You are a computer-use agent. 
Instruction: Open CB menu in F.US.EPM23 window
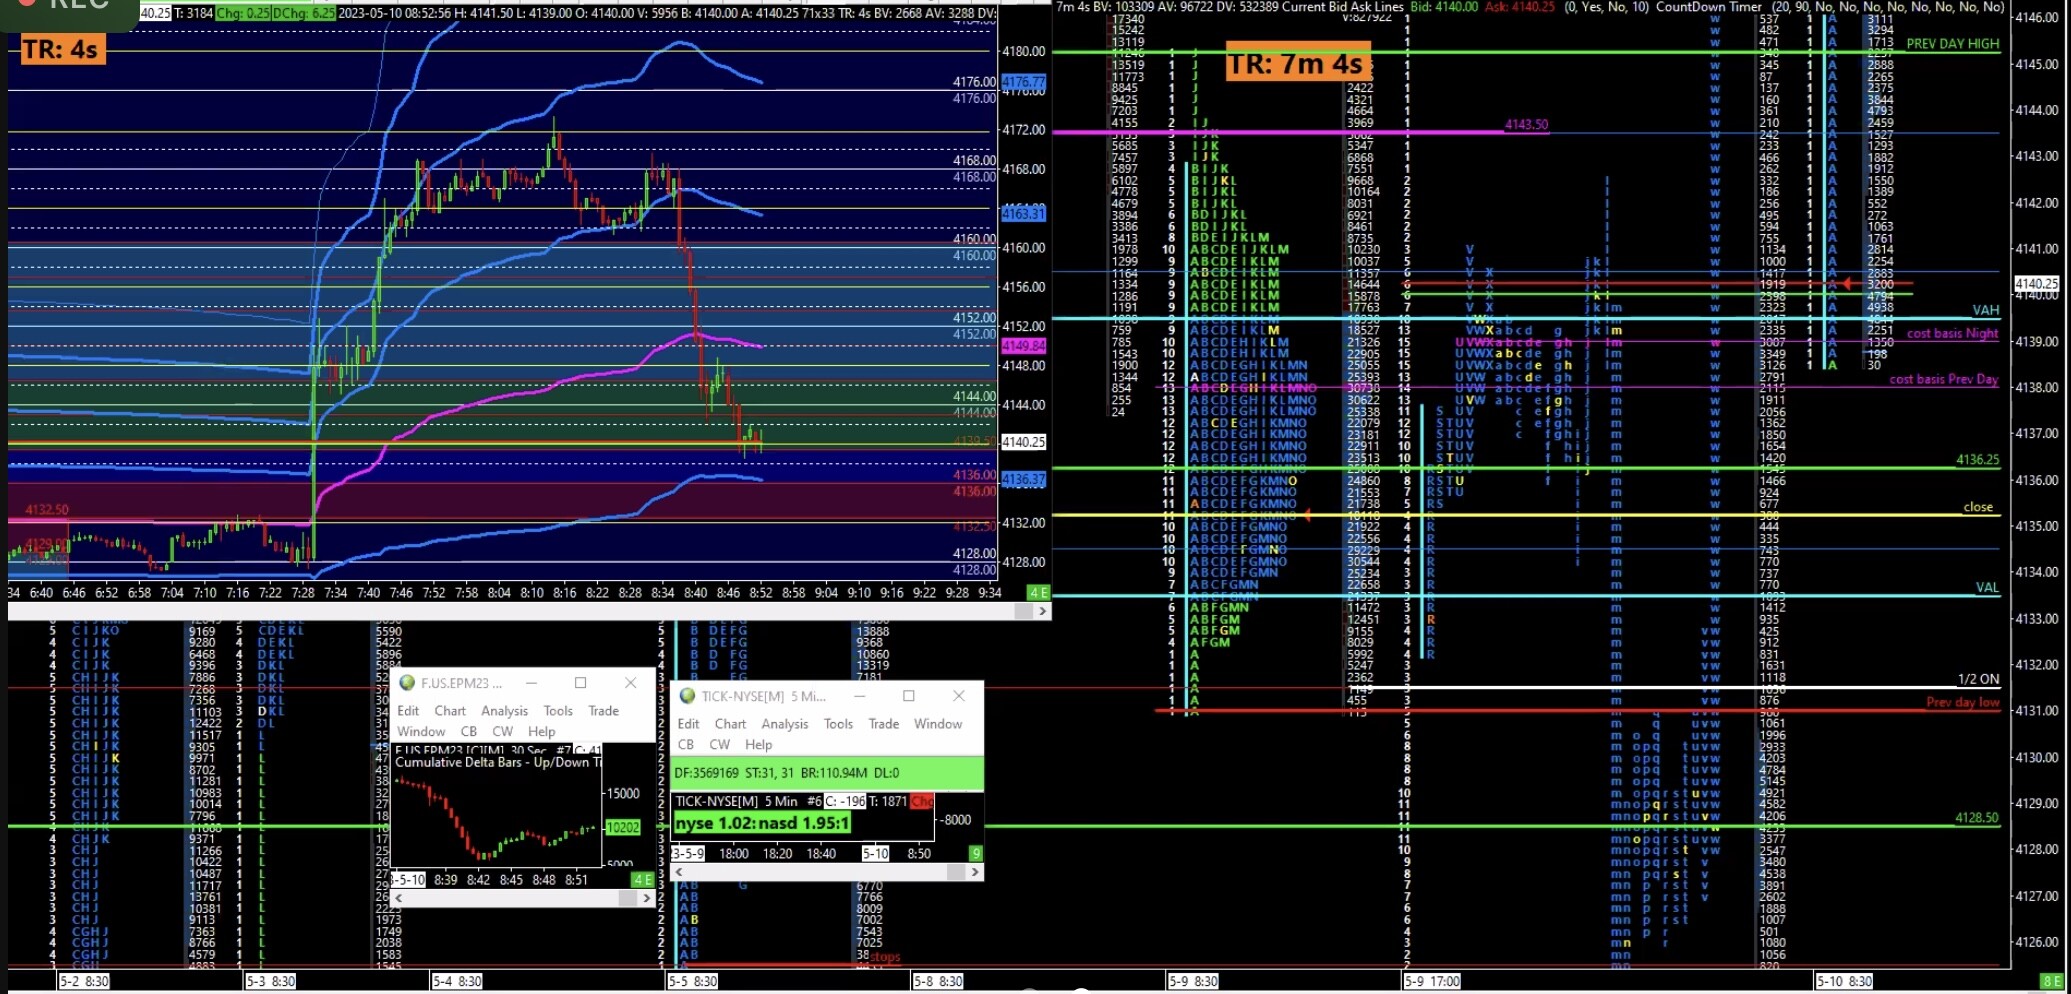468,732
